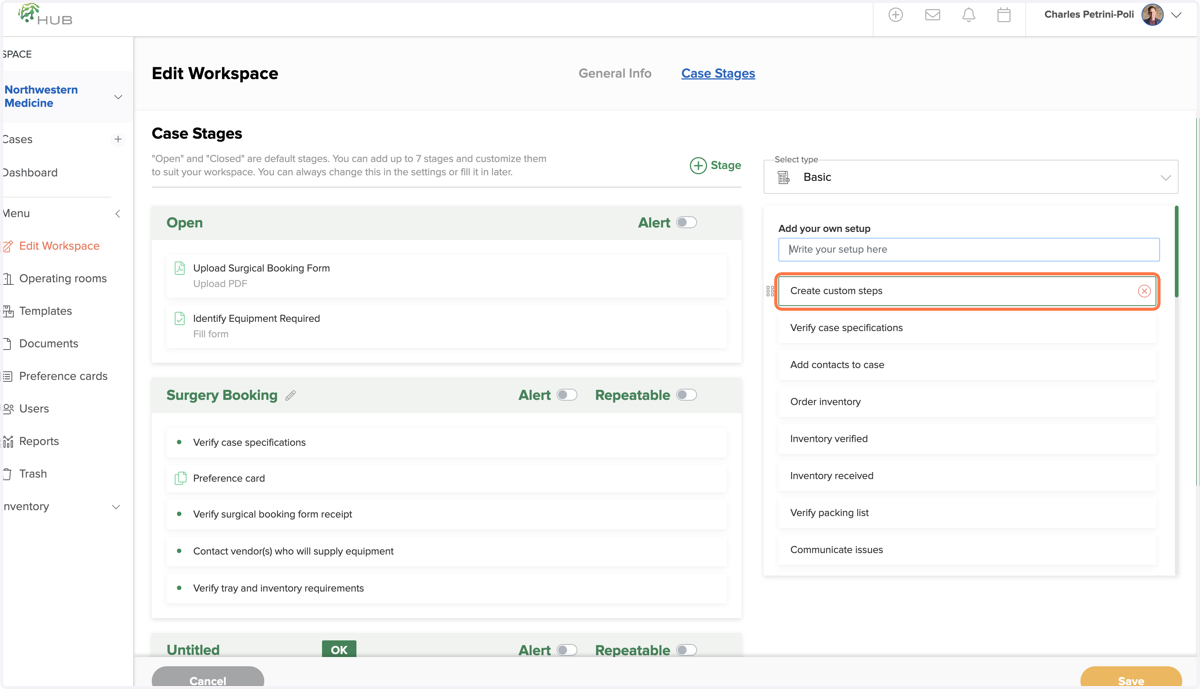1200x689 pixels.
Task: Select 'Inventory received' setup item
Action: [968, 476]
